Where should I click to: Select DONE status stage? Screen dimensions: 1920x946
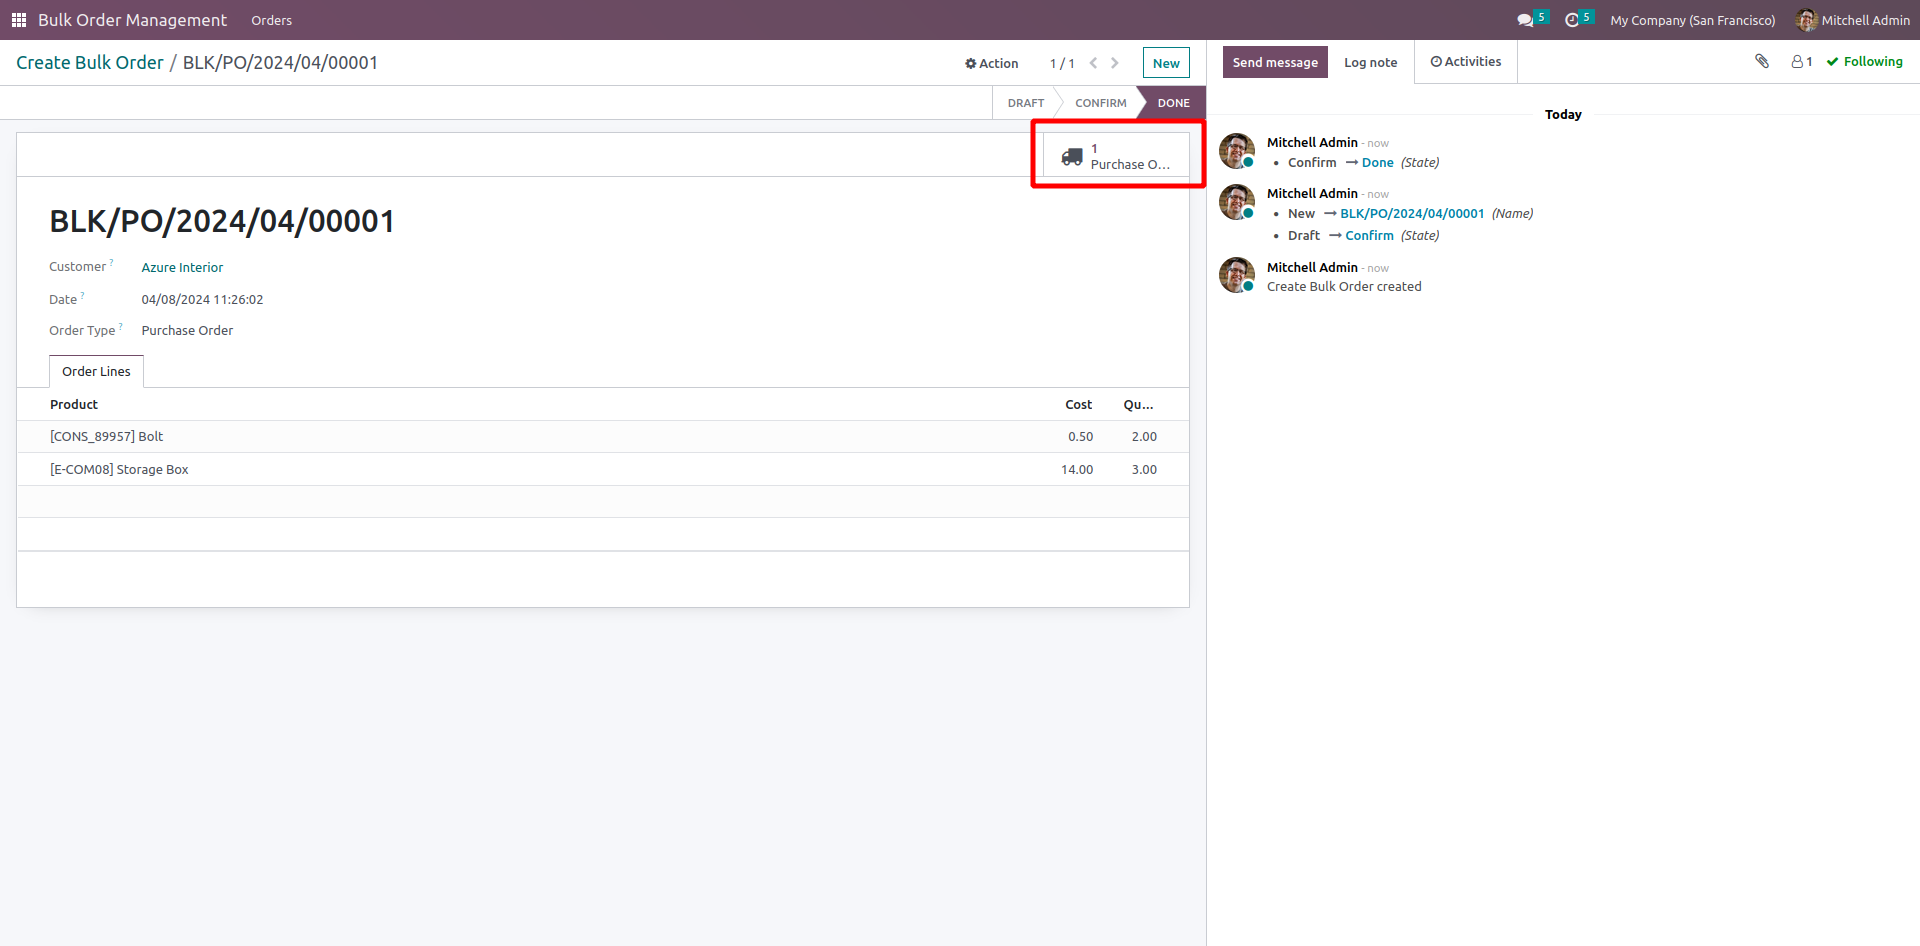tap(1173, 103)
